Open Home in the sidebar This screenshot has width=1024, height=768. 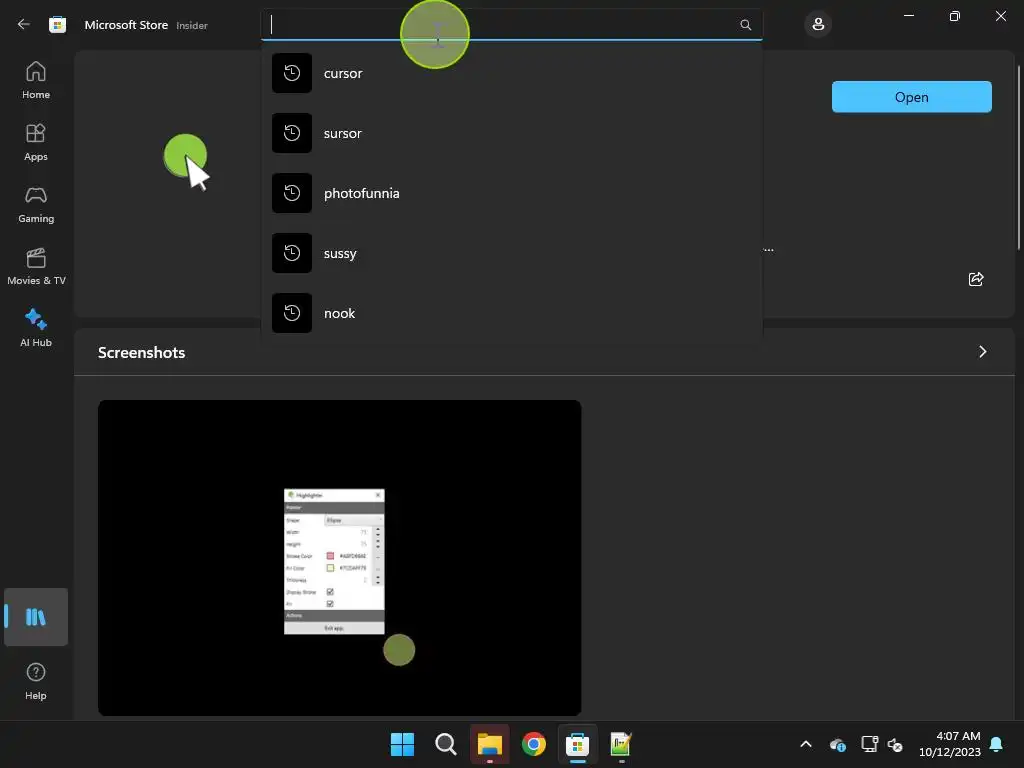pyautogui.click(x=36, y=80)
